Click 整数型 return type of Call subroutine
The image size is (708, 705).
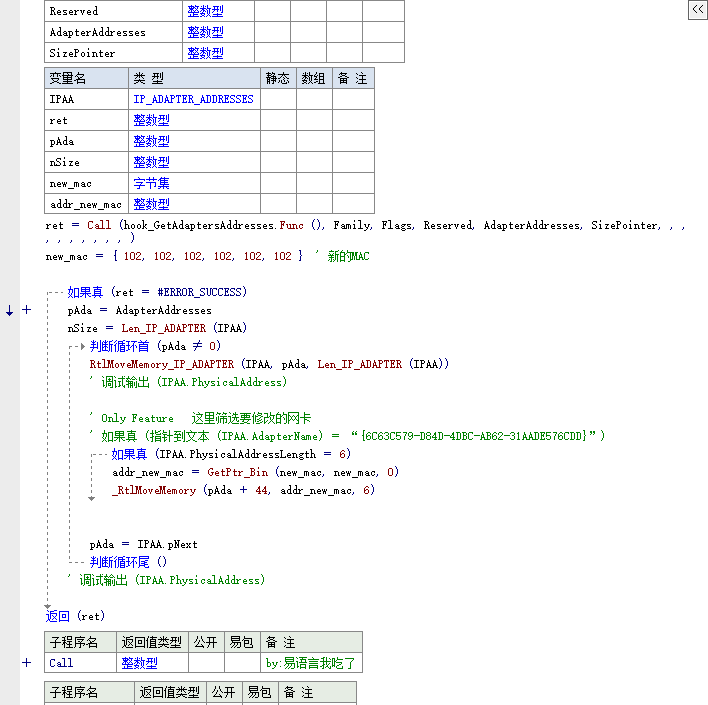[139, 663]
